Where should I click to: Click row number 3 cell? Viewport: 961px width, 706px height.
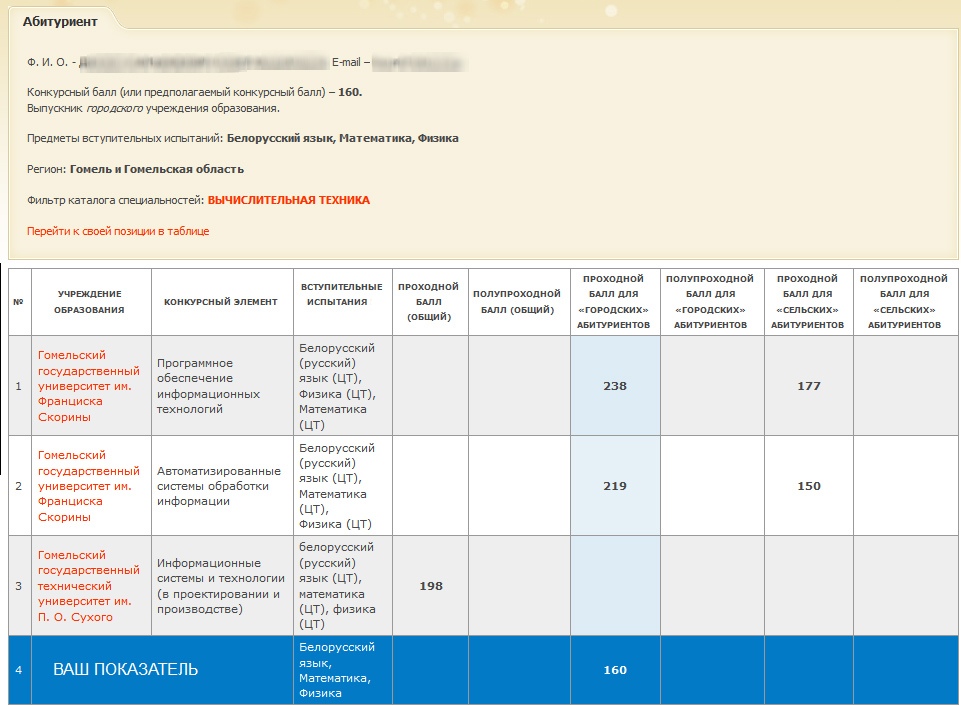point(18,585)
